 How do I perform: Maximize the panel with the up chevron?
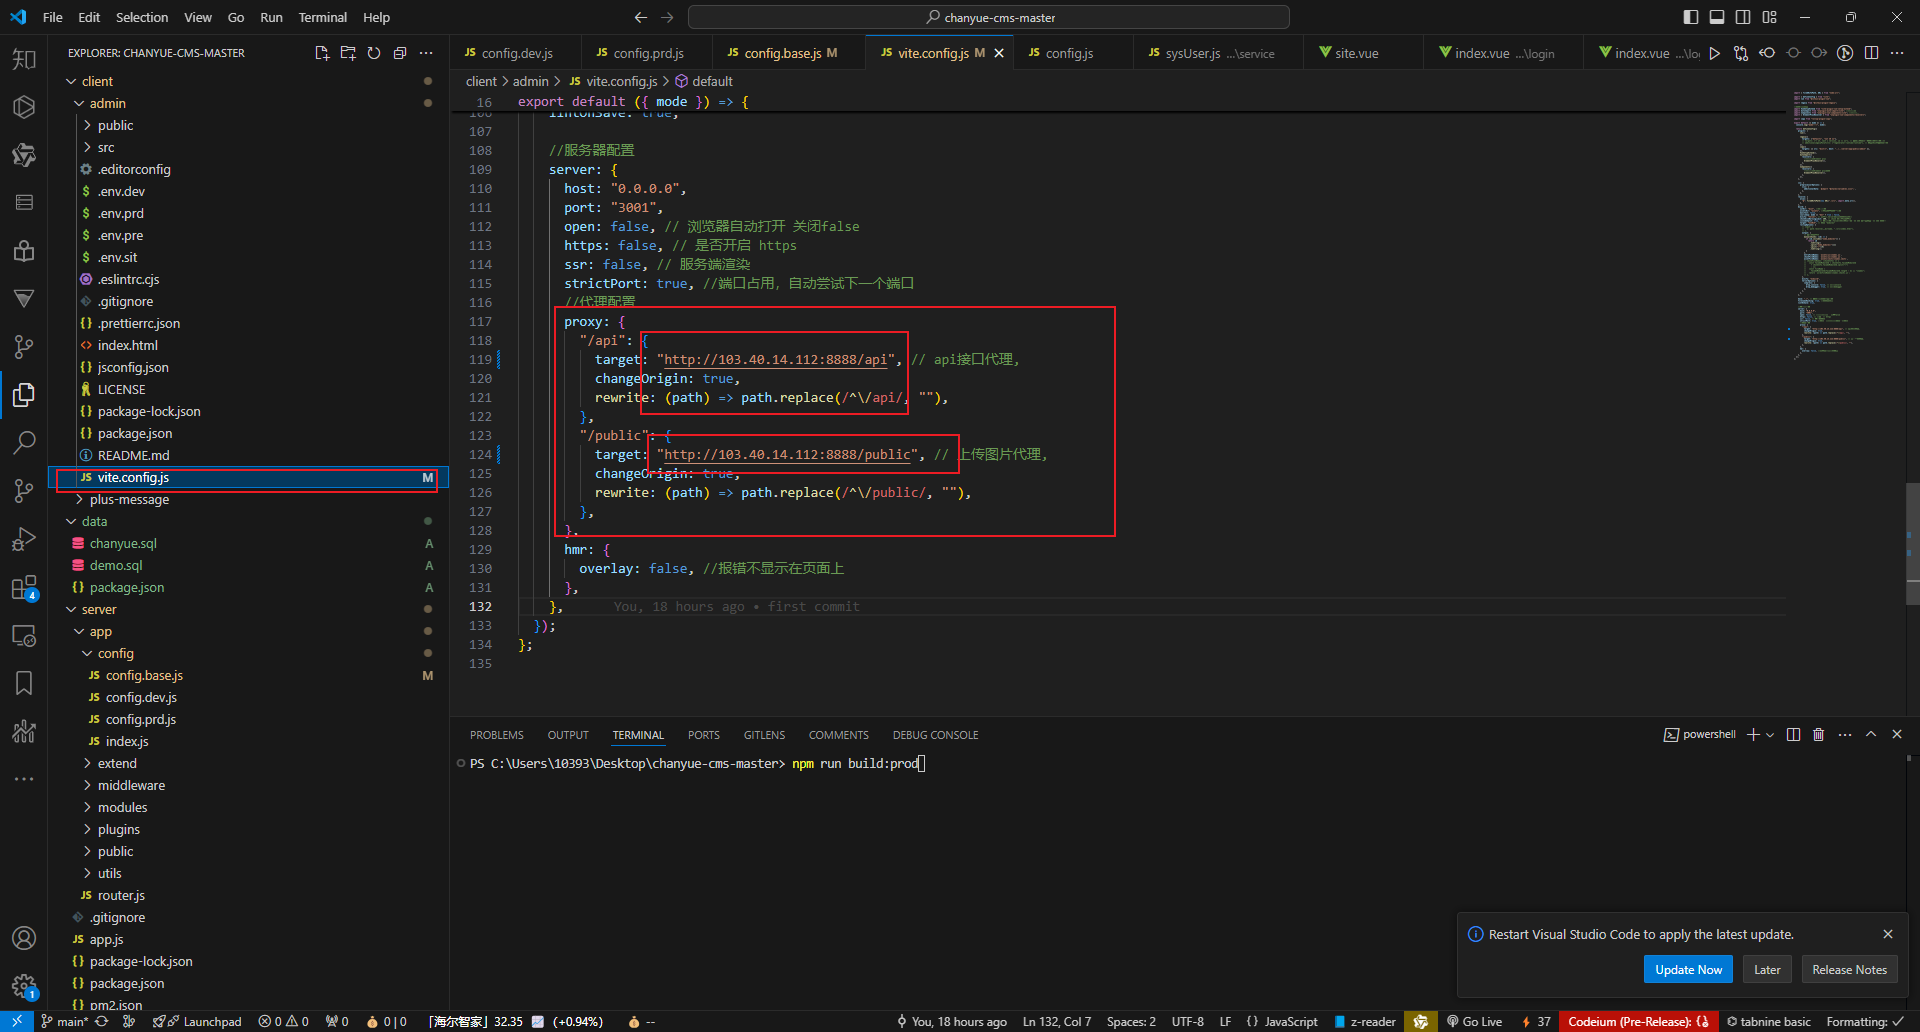[x=1871, y=734]
